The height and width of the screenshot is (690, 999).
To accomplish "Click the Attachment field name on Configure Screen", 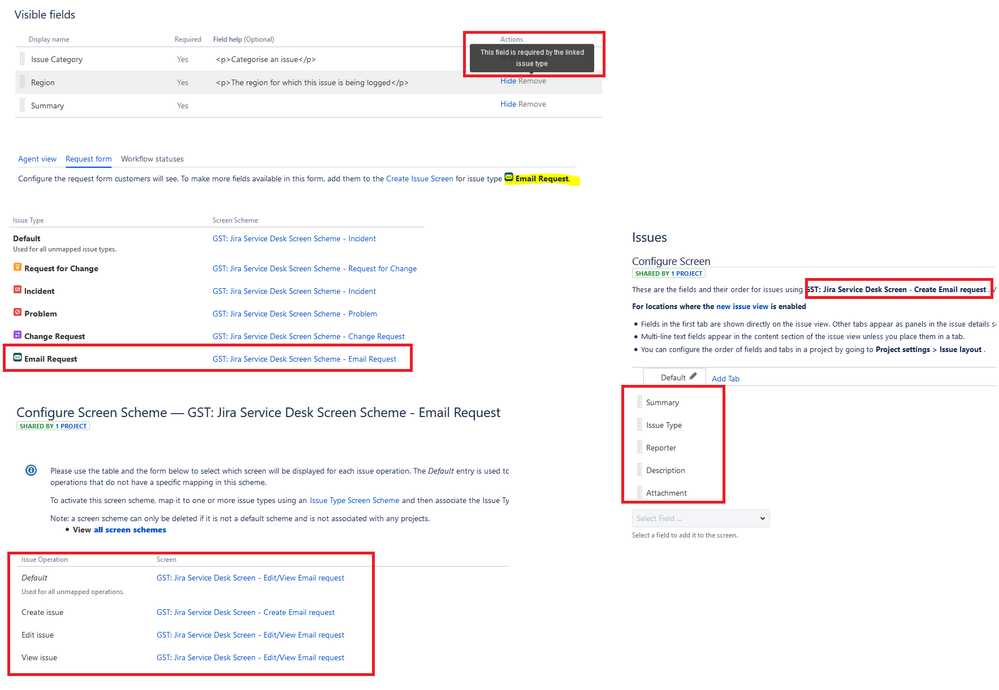I will coord(666,493).
